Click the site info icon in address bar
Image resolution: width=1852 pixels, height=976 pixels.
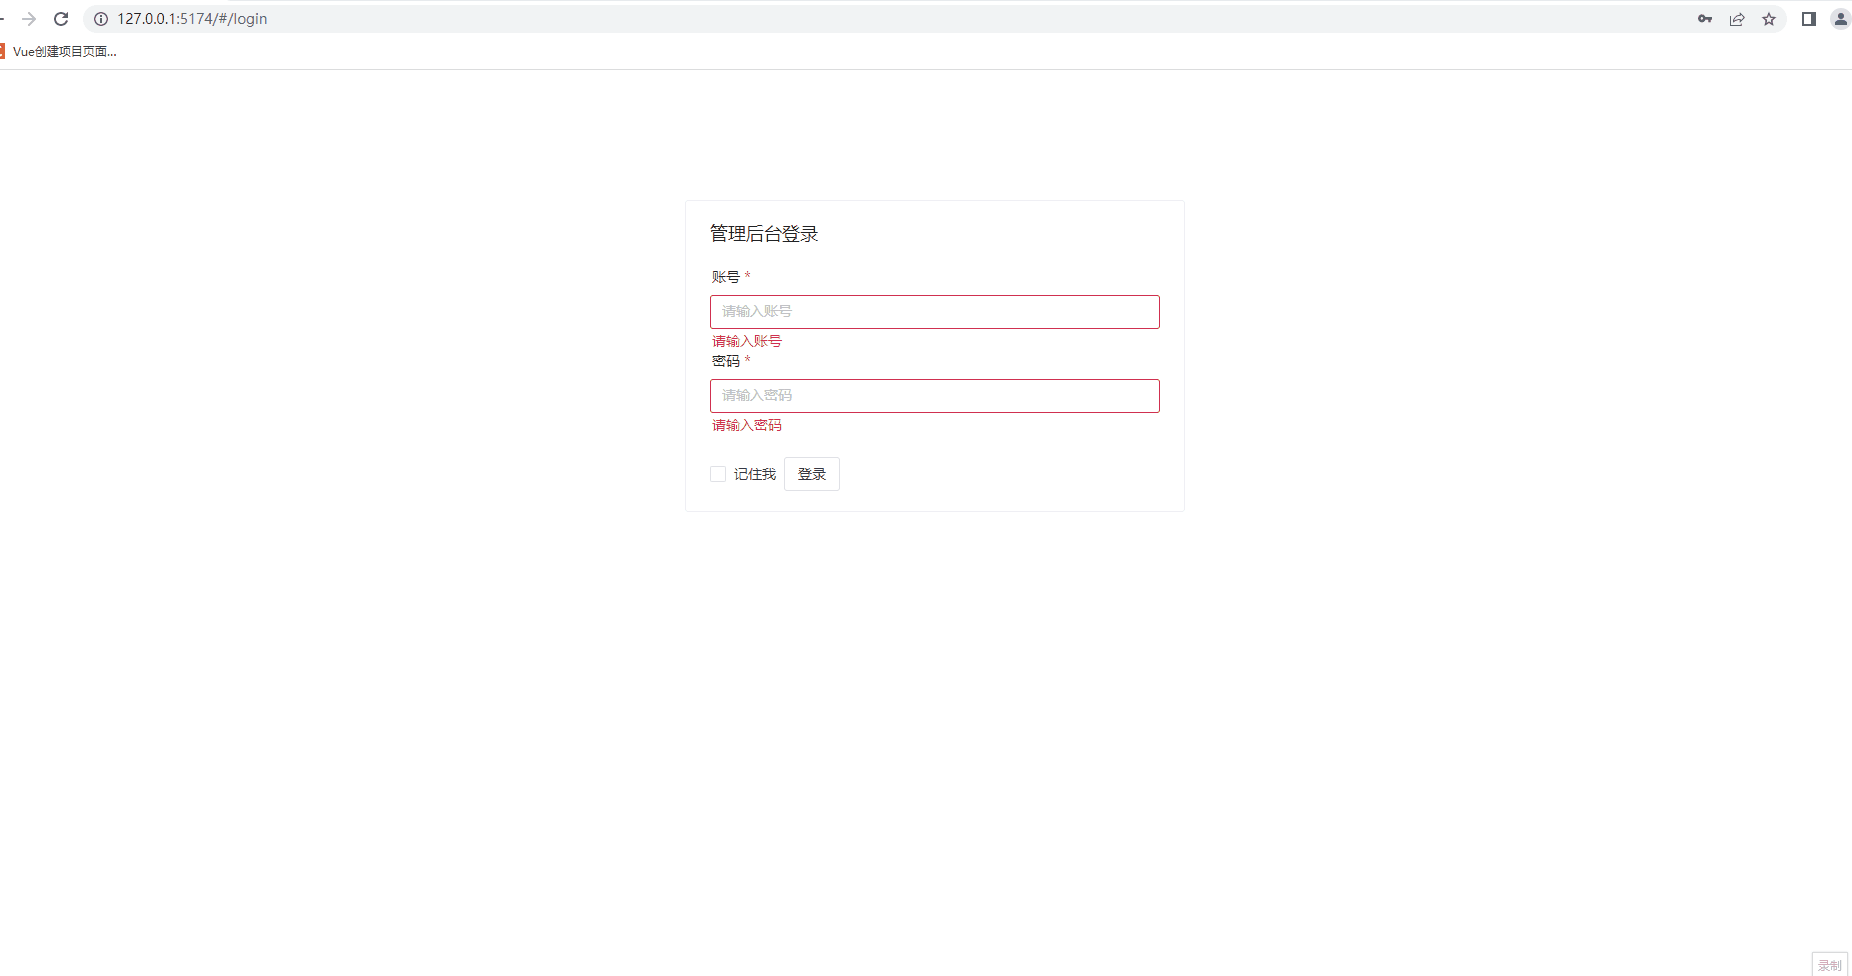tap(99, 18)
